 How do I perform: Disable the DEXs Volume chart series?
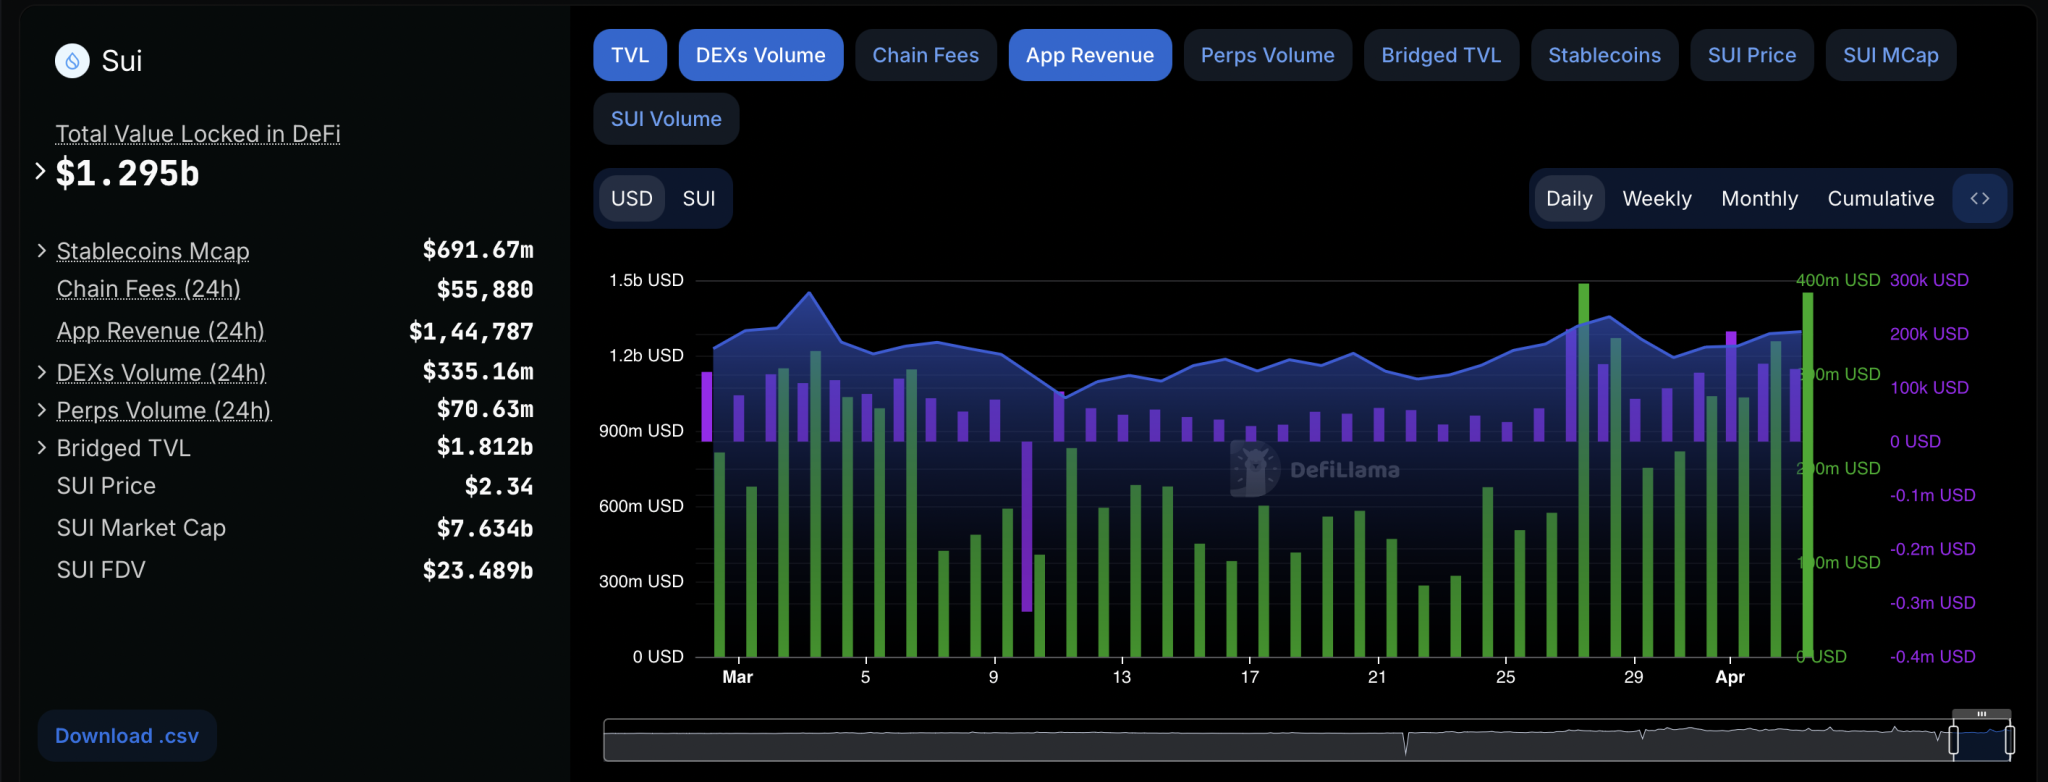coord(760,56)
